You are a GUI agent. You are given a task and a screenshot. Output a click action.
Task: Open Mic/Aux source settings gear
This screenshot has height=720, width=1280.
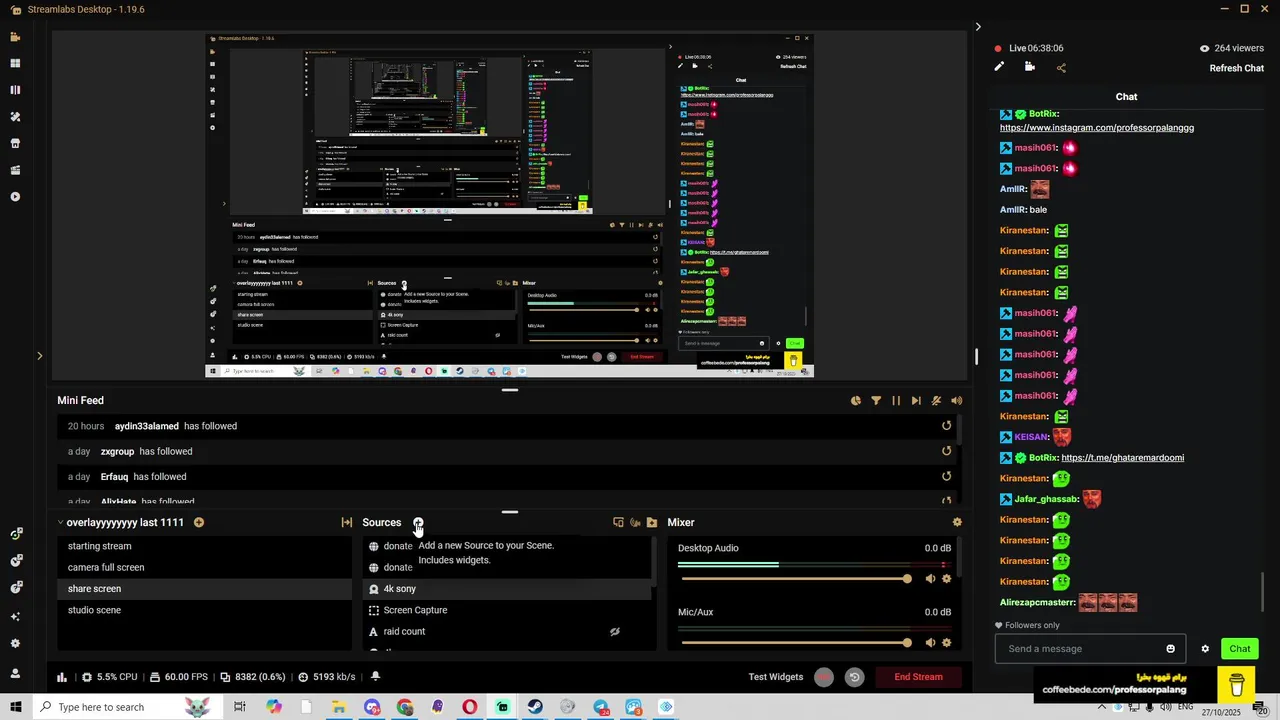click(947, 643)
